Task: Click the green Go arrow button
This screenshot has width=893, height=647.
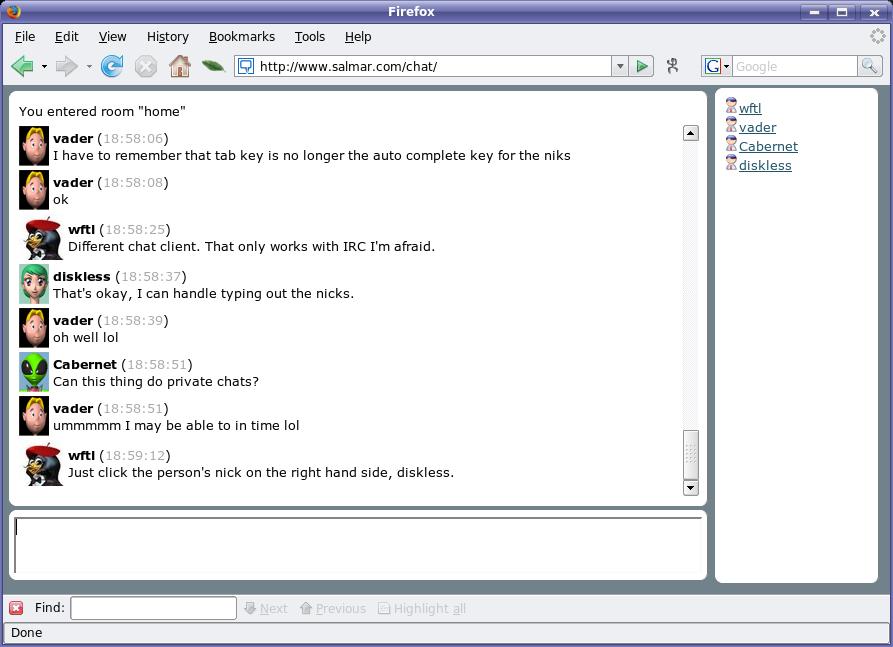Action: point(642,66)
